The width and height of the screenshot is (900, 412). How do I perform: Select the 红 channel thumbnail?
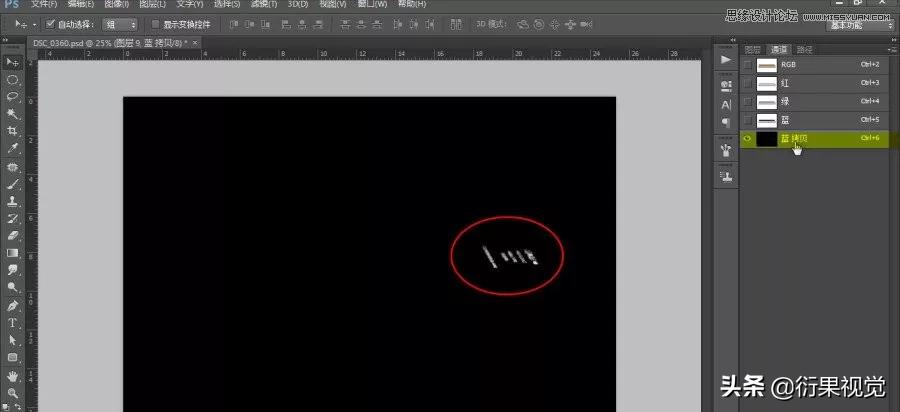tap(767, 82)
